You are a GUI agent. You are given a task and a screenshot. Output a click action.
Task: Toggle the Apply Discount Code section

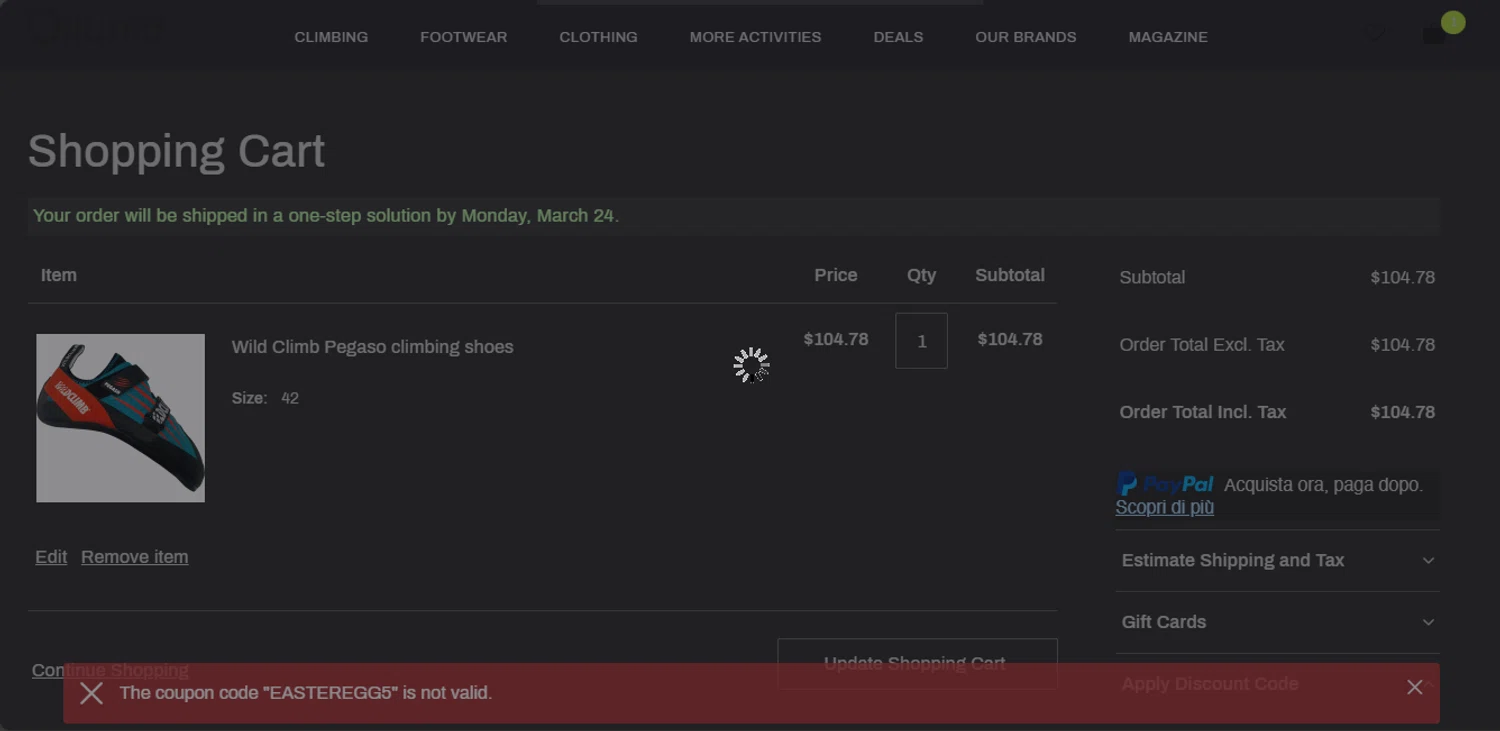[x=1277, y=684]
